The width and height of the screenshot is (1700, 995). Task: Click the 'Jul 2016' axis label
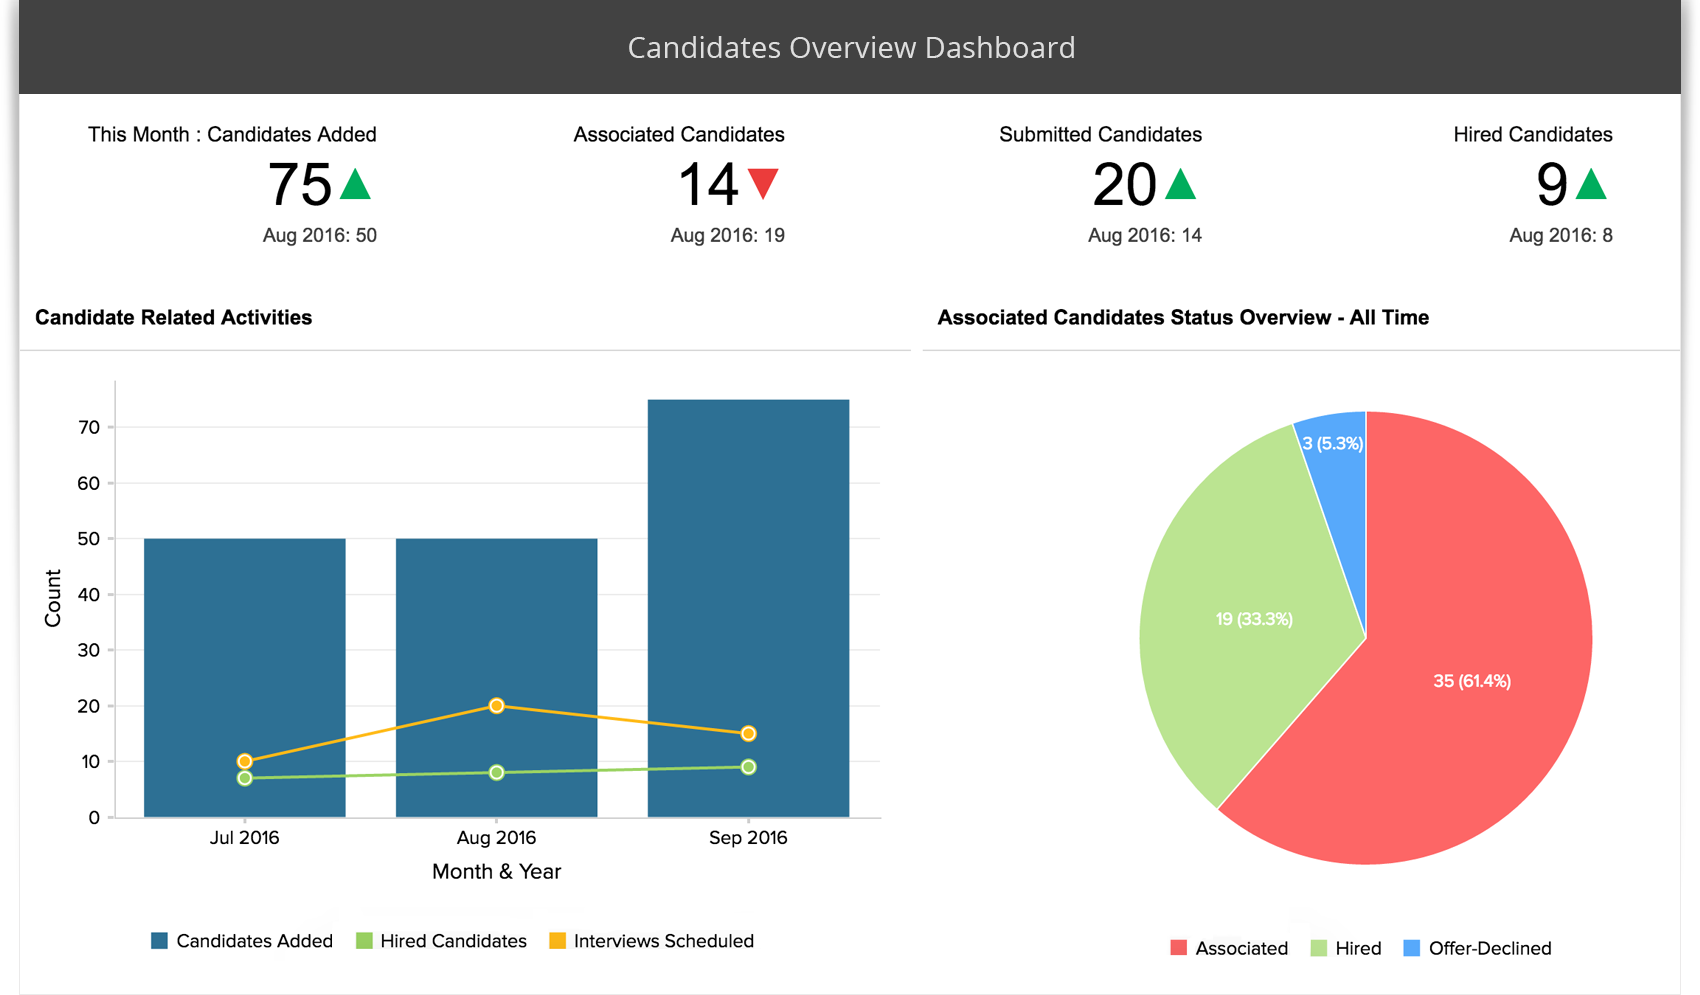pos(245,838)
